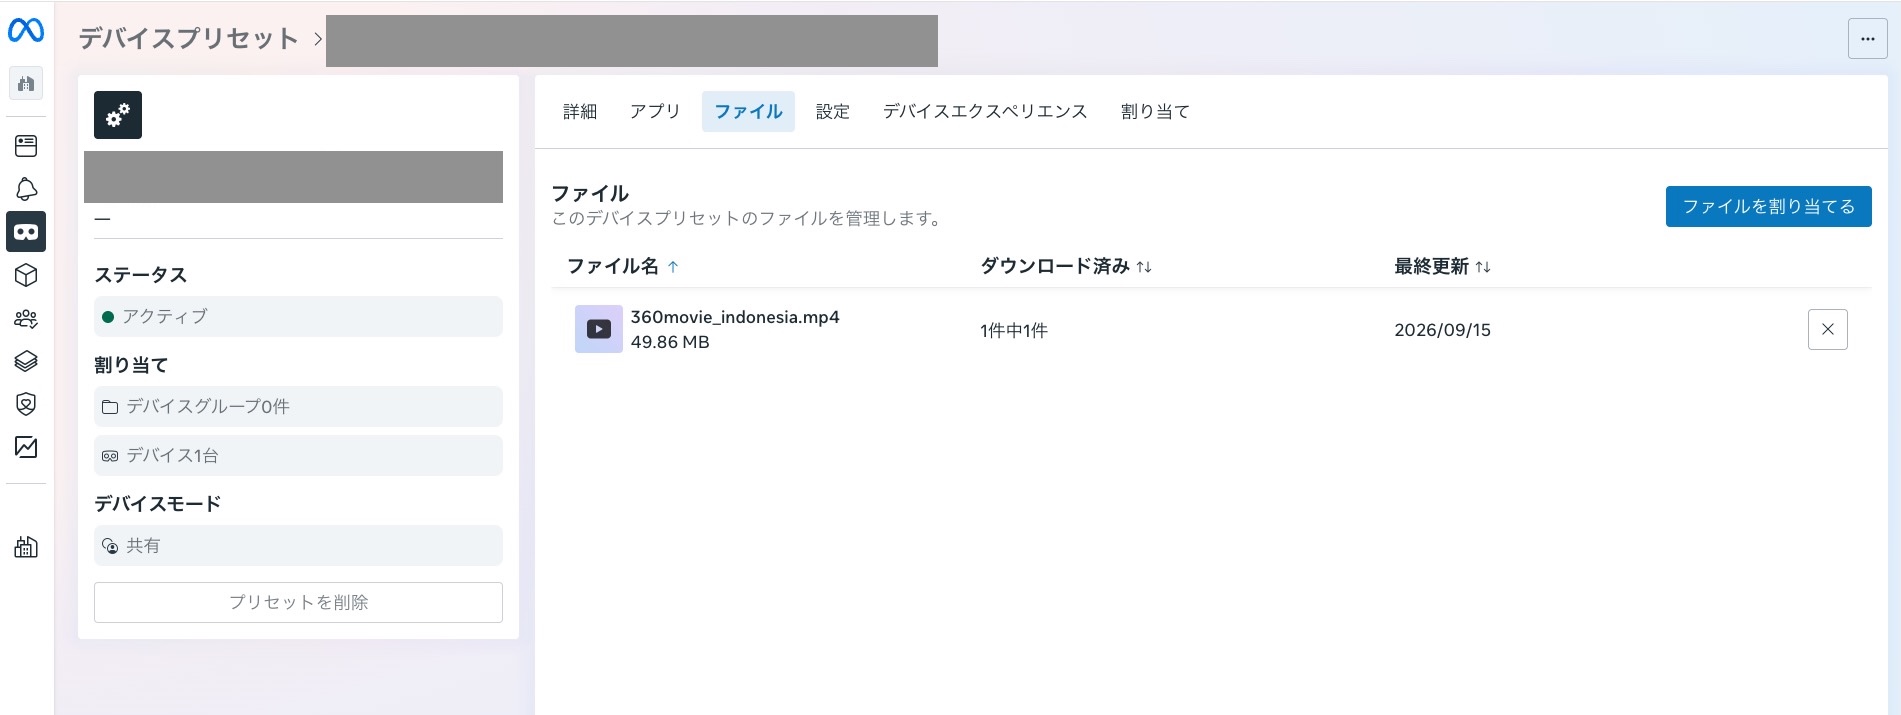This screenshot has height=715, width=1901.
Task: Open the notifications bell icon
Action: (26, 189)
